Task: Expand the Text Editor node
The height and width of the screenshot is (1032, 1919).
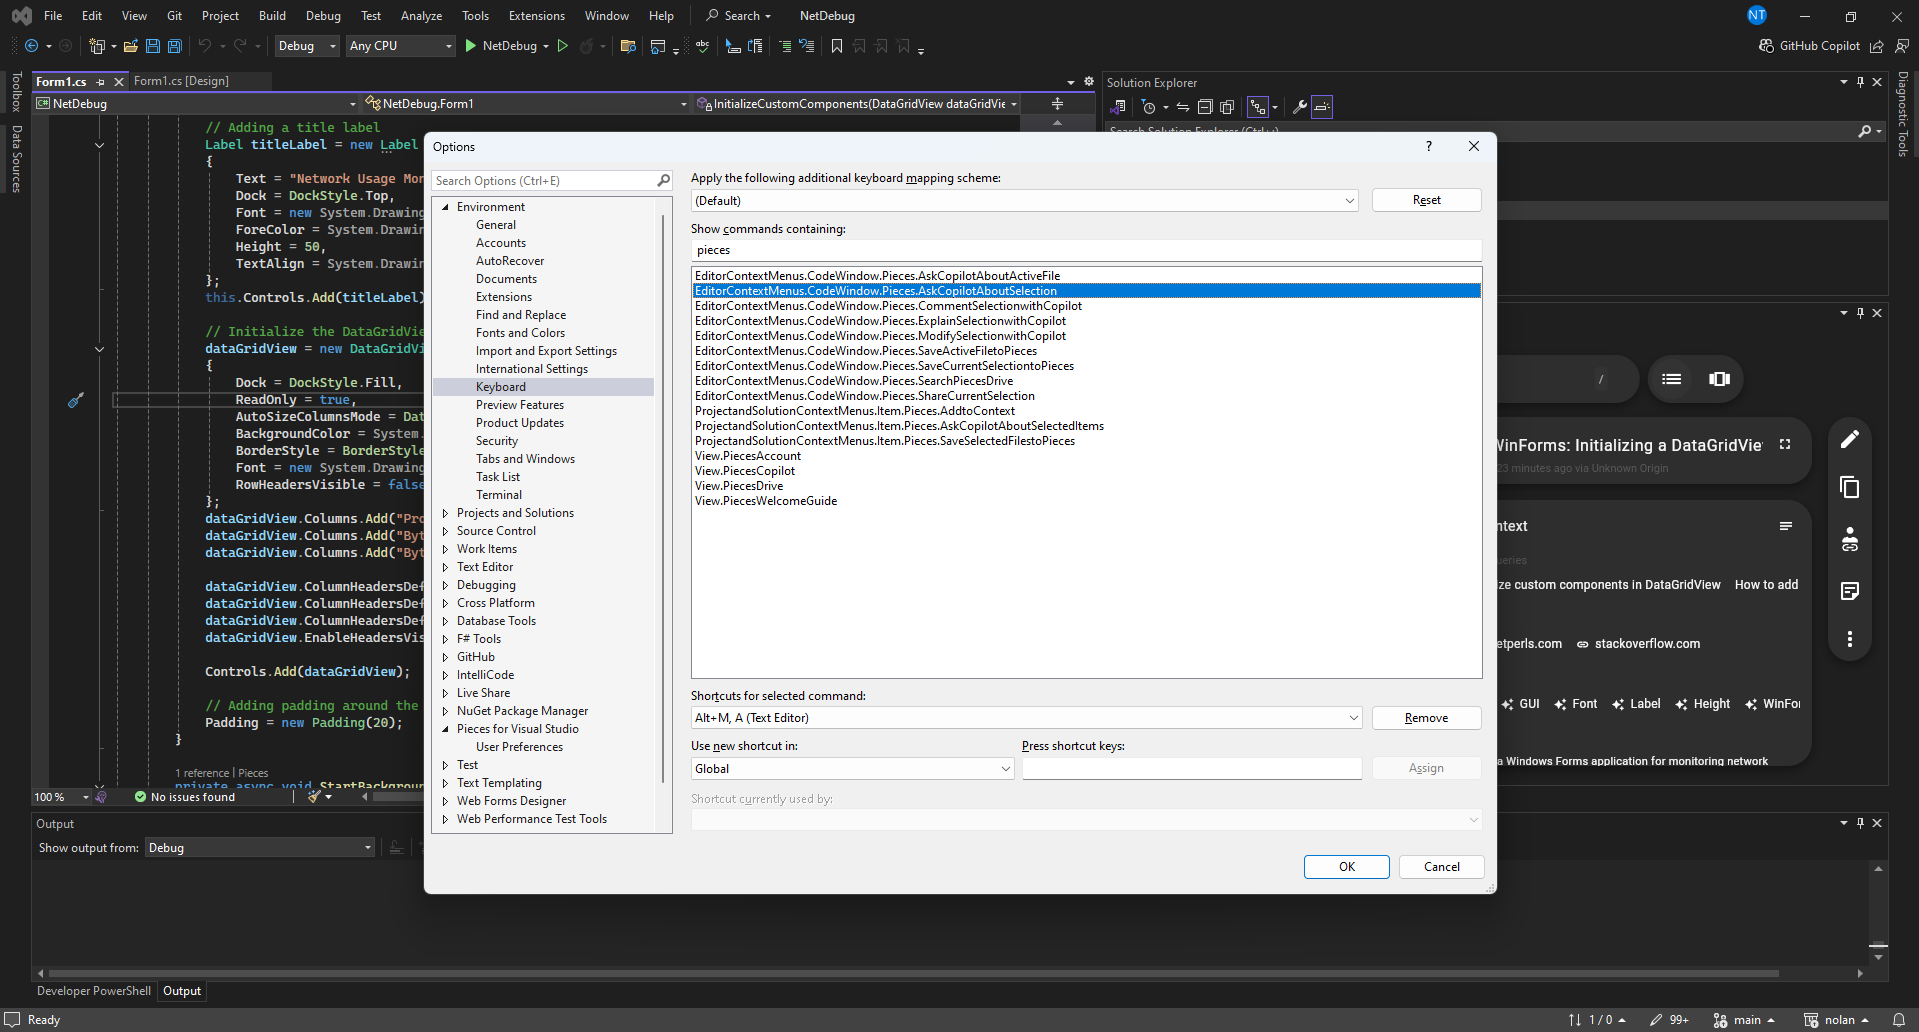Action: (446, 567)
